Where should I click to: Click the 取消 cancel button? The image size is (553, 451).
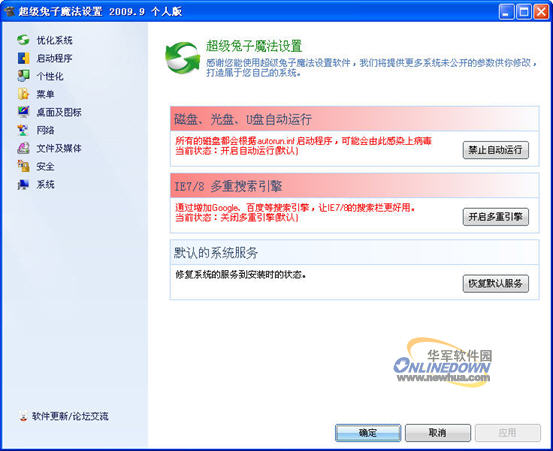(438, 433)
